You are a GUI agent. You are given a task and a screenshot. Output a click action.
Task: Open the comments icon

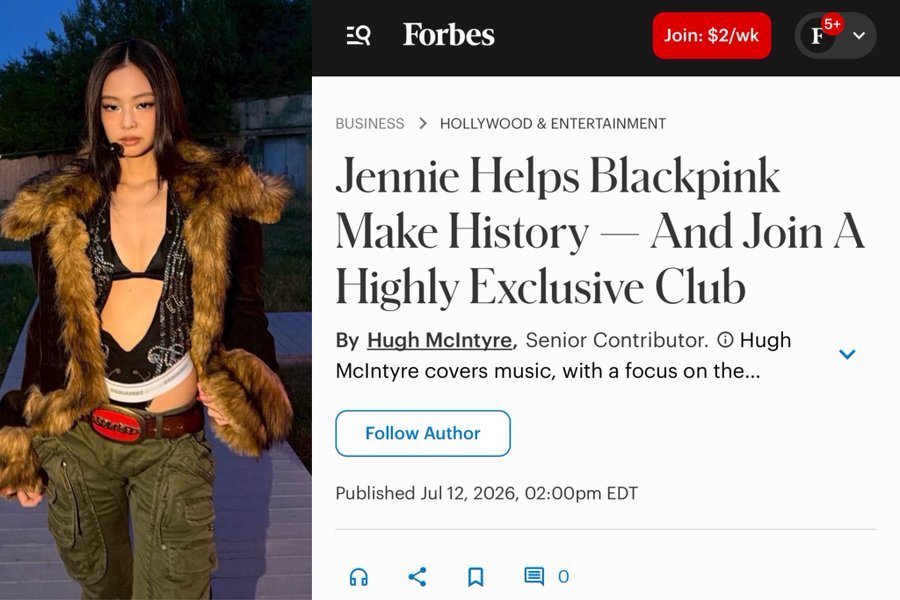click(534, 576)
